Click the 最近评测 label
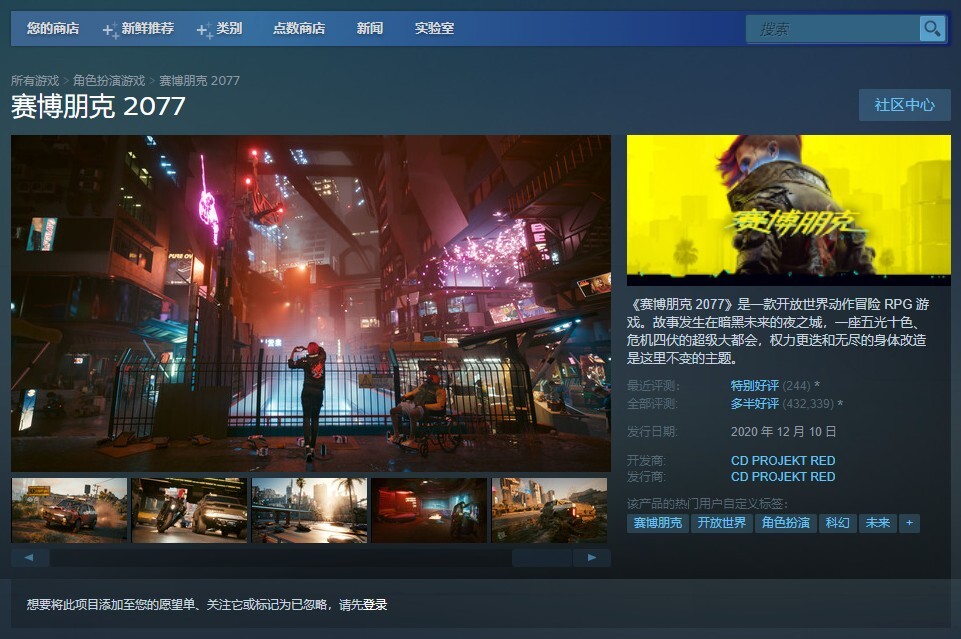The image size is (961, 639). coord(653,385)
